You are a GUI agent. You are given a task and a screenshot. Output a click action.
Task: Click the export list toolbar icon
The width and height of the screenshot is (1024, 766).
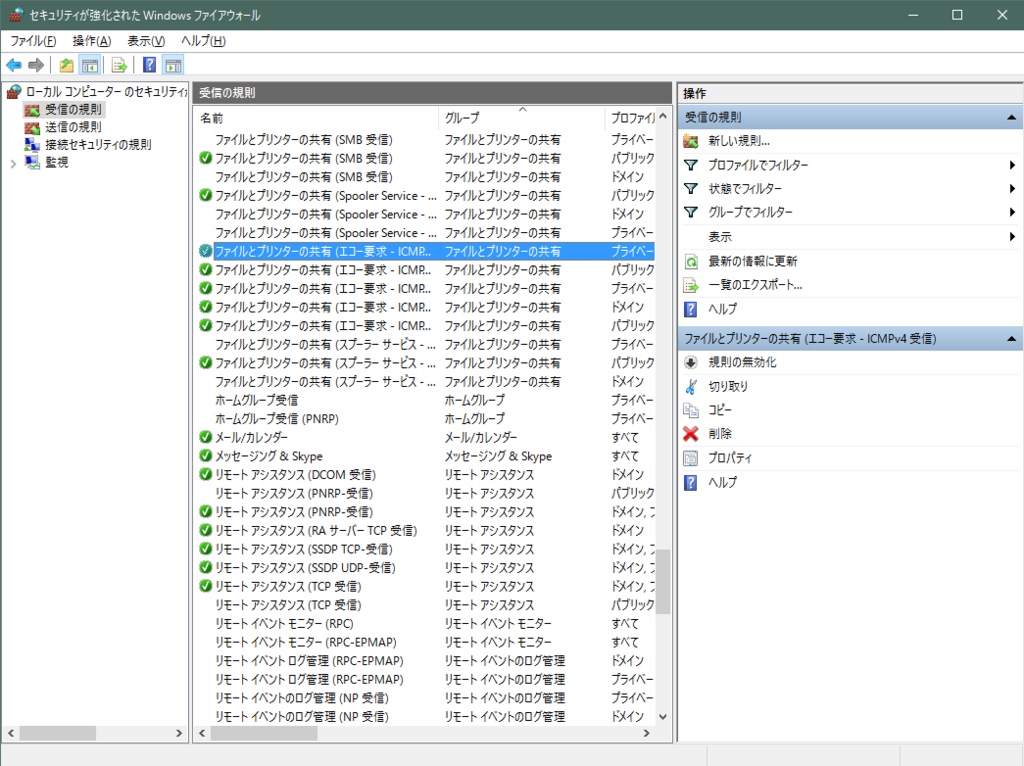pos(119,65)
